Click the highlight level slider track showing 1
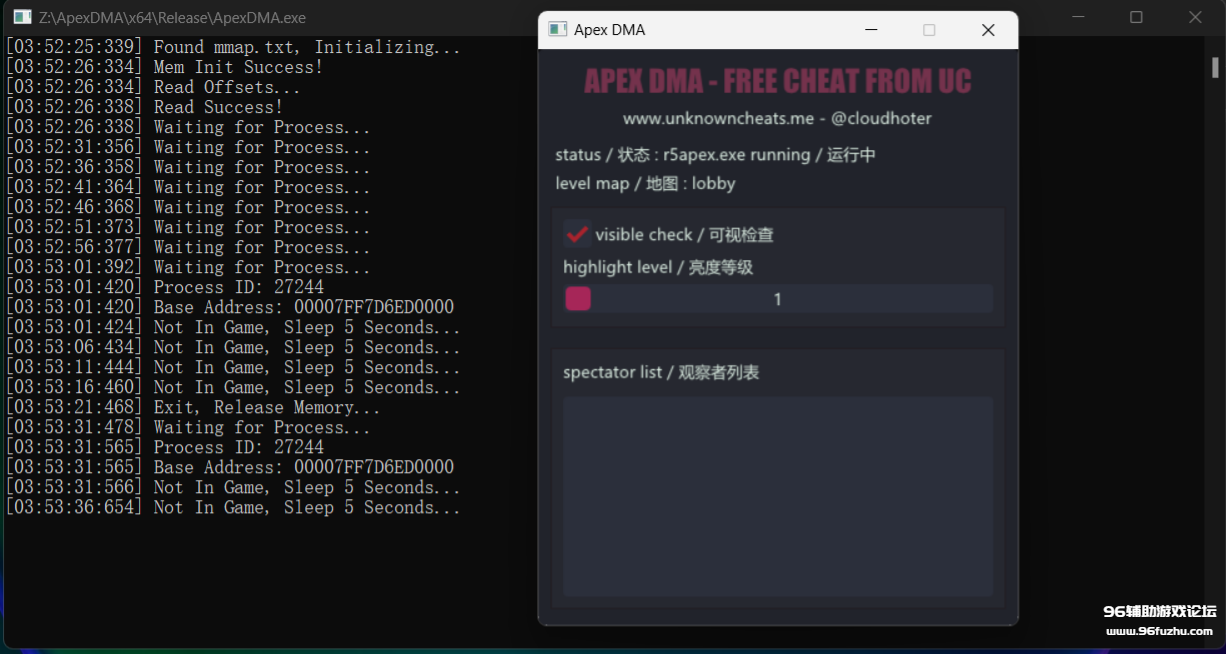Screen dimensions: 1226x654 coord(778,299)
